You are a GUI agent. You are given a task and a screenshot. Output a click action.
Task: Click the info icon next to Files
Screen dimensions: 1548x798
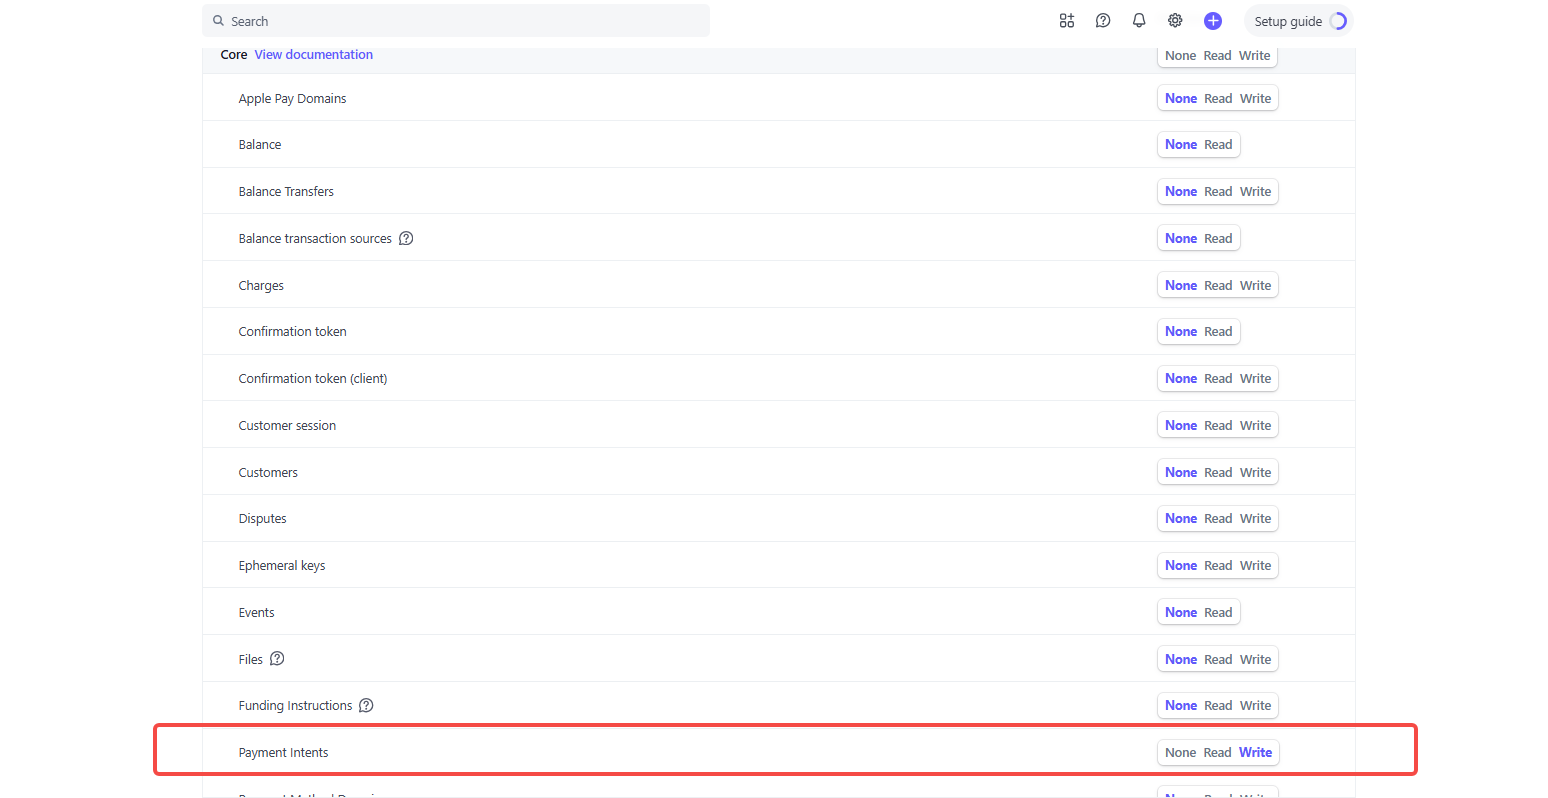pos(277,659)
